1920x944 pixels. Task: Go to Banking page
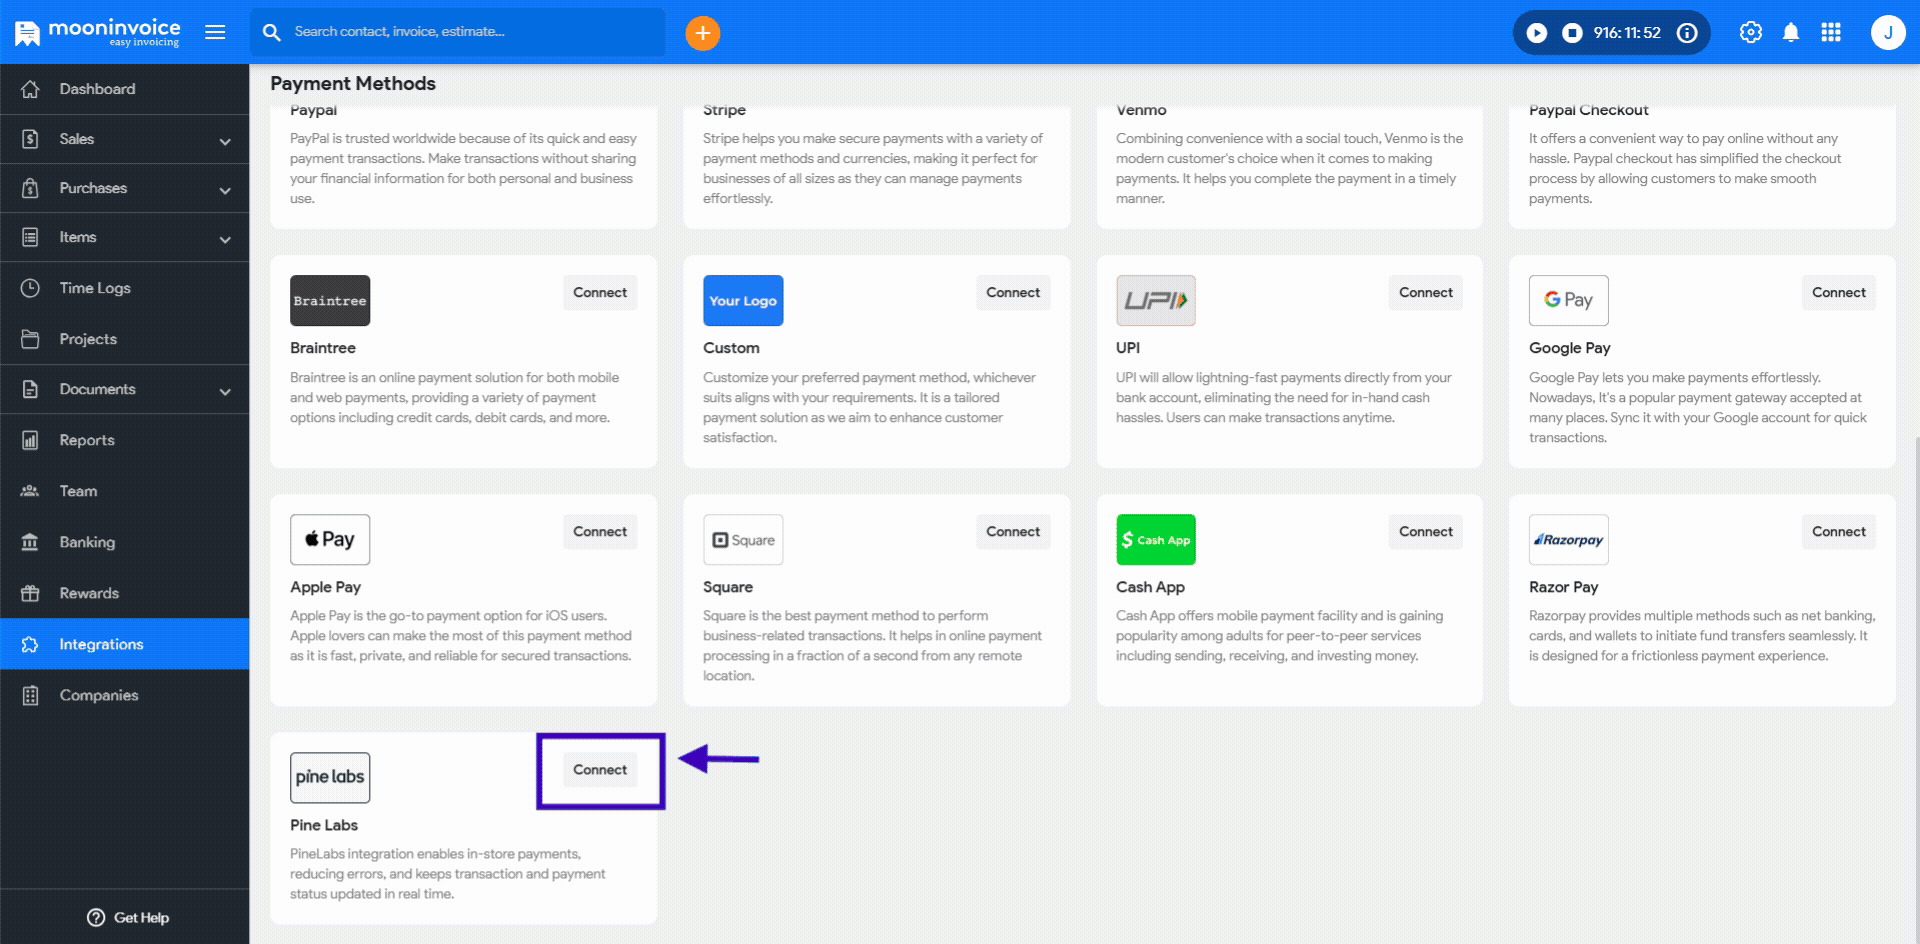coord(124,542)
